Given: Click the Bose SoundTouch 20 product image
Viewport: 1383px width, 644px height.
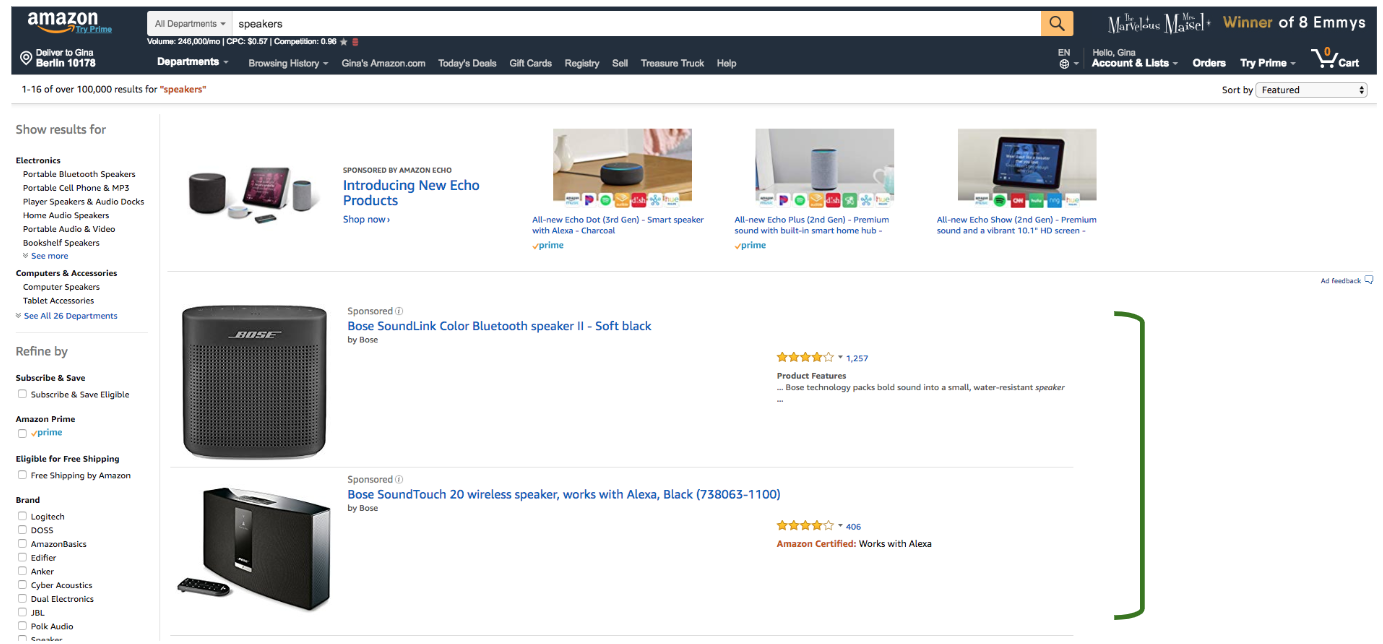Looking at the screenshot, I should (x=254, y=548).
